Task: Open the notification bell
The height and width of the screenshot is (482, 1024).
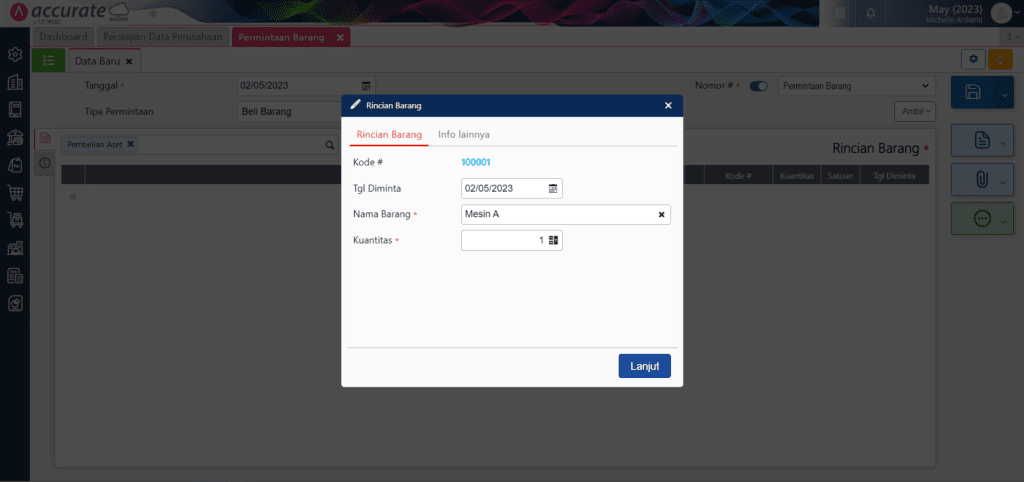Action: click(x=871, y=12)
